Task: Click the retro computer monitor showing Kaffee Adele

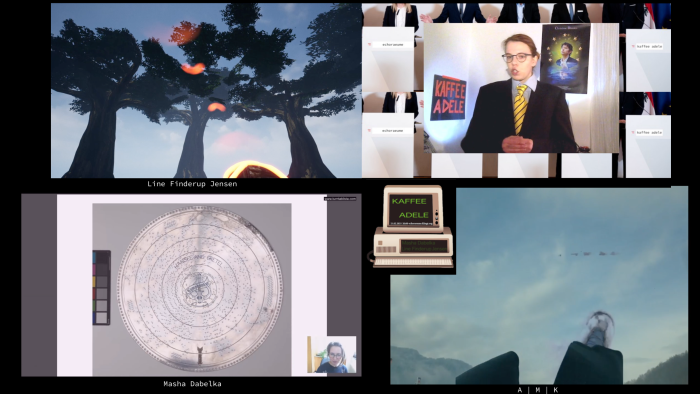Action: 412,209
